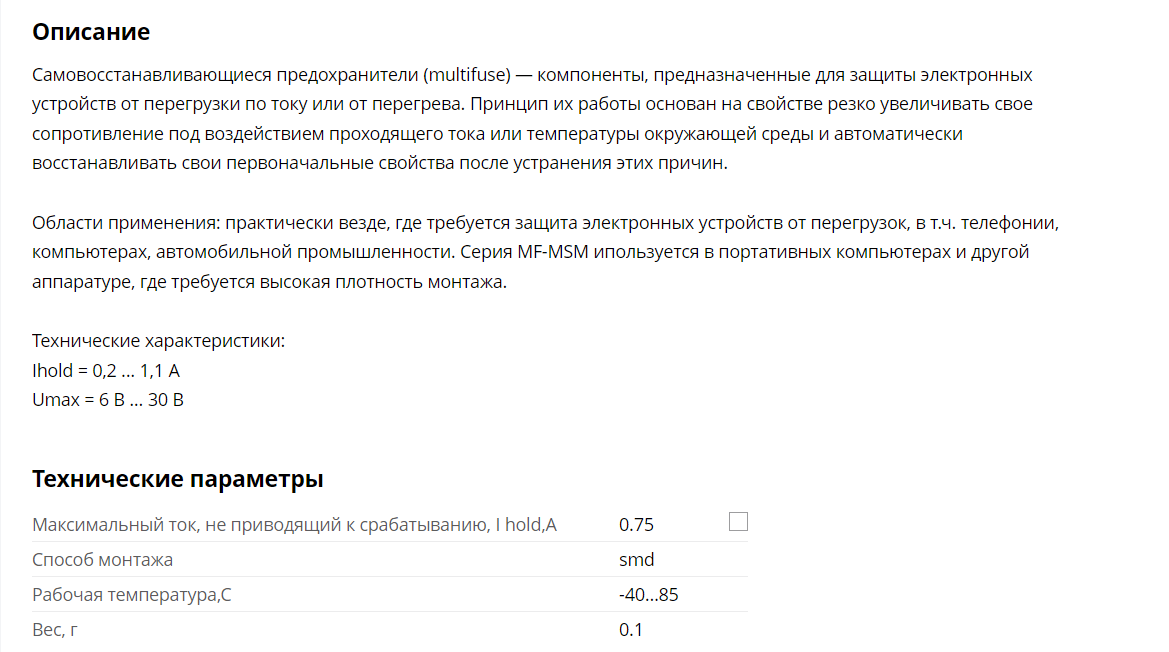Click the "Ihold = 0,2 ... 1,1 А" line
1169x652 pixels.
[106, 370]
